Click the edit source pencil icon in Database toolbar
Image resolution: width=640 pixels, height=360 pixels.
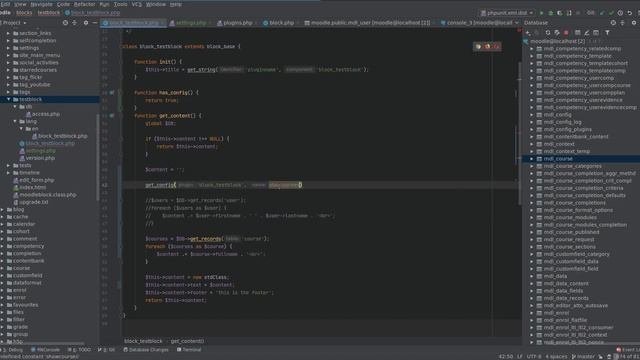(x=587, y=33)
